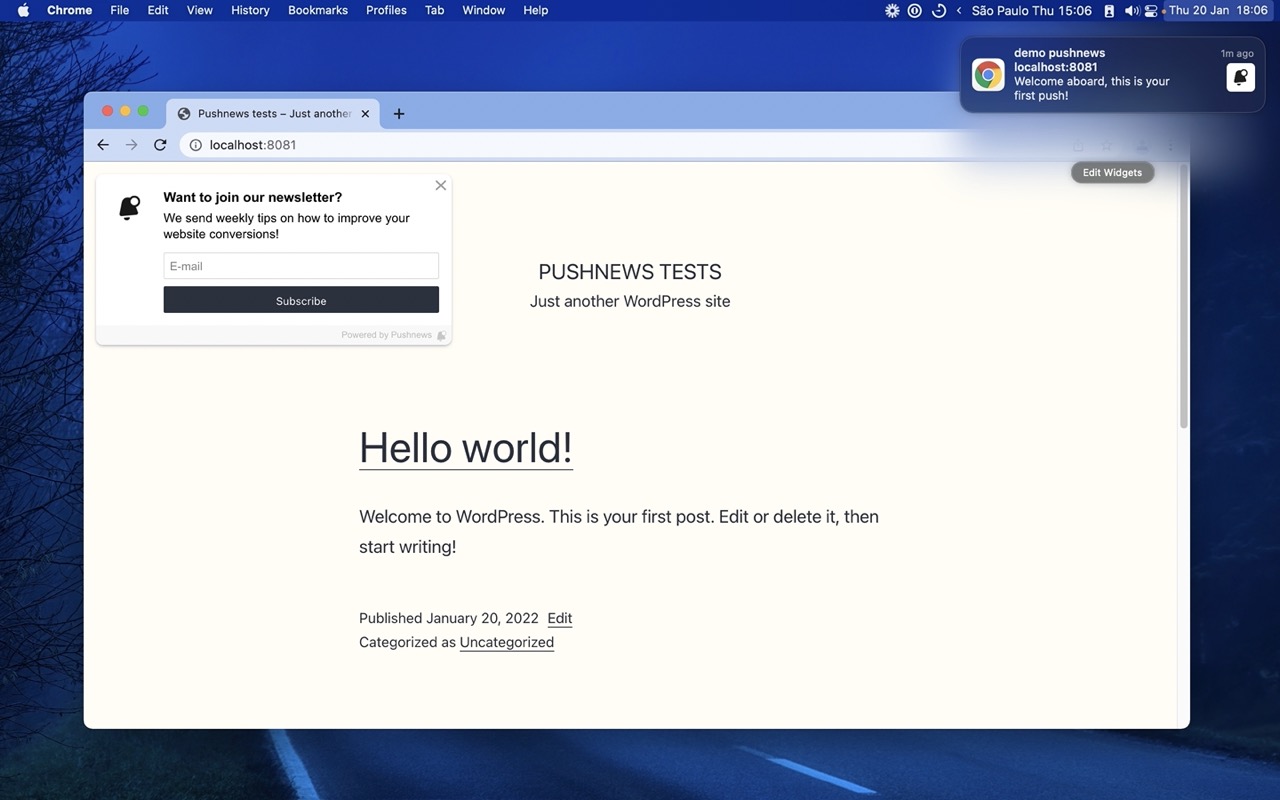
Task: Open the Uncategorized category link
Action: tap(507, 642)
